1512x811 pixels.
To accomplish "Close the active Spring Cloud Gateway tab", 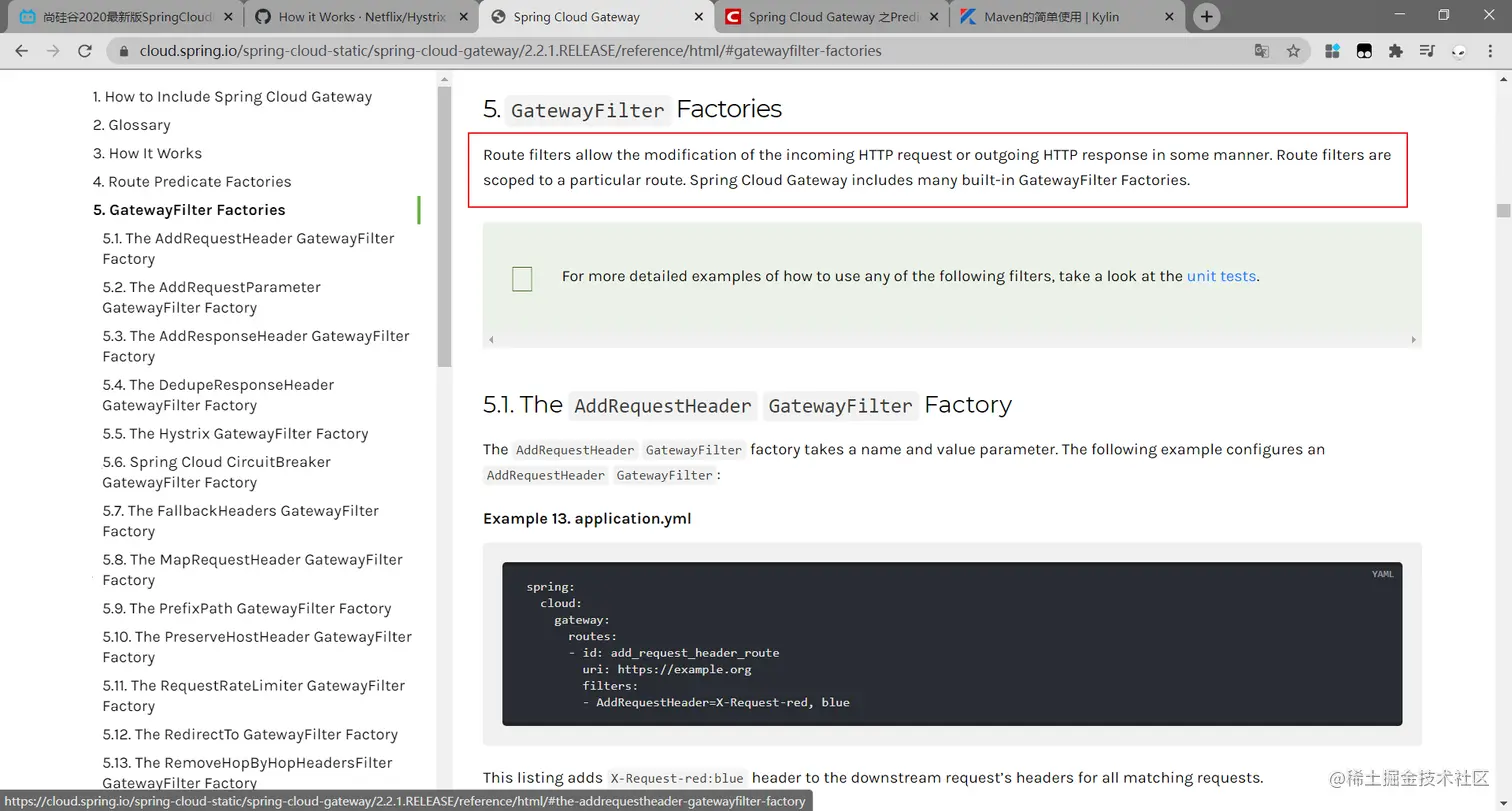I will 697,17.
